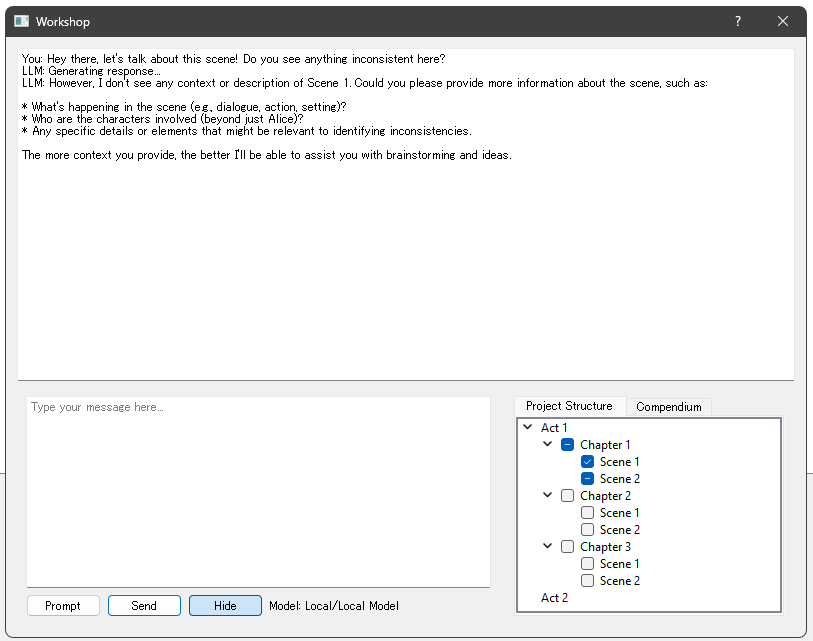813x641 pixels.
Task: Enable Scene 1 checkbox under Chapter 2
Action: [x=588, y=513]
